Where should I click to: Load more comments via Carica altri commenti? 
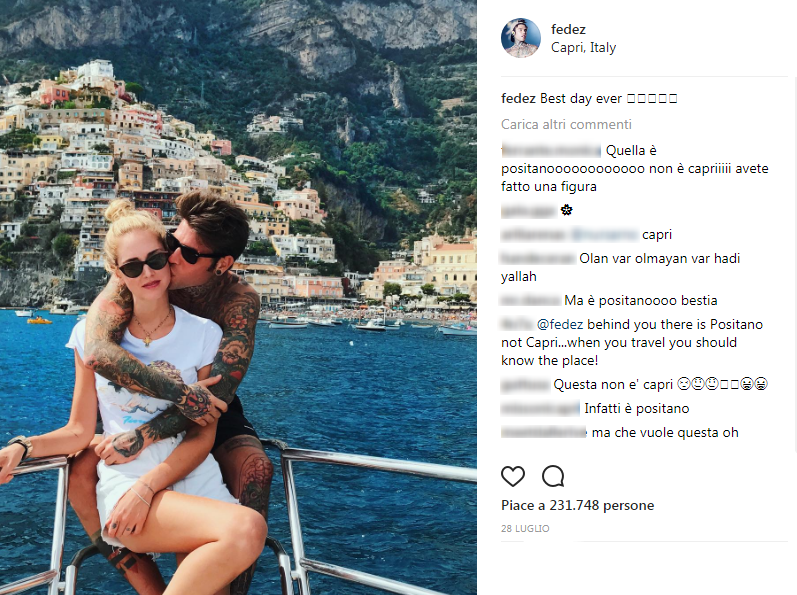(x=566, y=124)
